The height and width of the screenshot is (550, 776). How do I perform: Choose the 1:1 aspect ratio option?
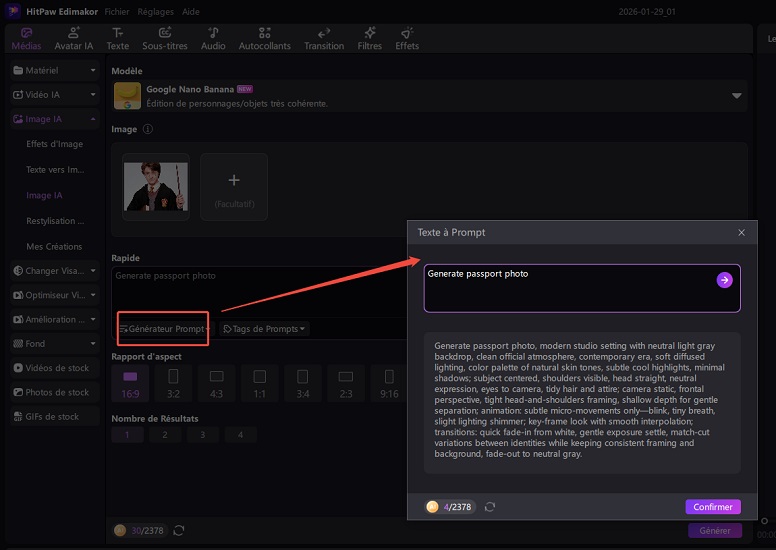tap(260, 382)
